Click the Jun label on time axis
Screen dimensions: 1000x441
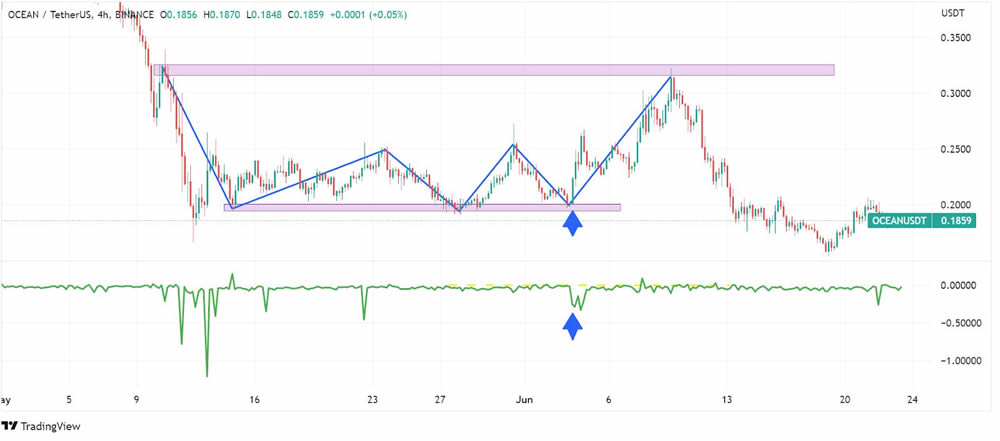click(525, 400)
